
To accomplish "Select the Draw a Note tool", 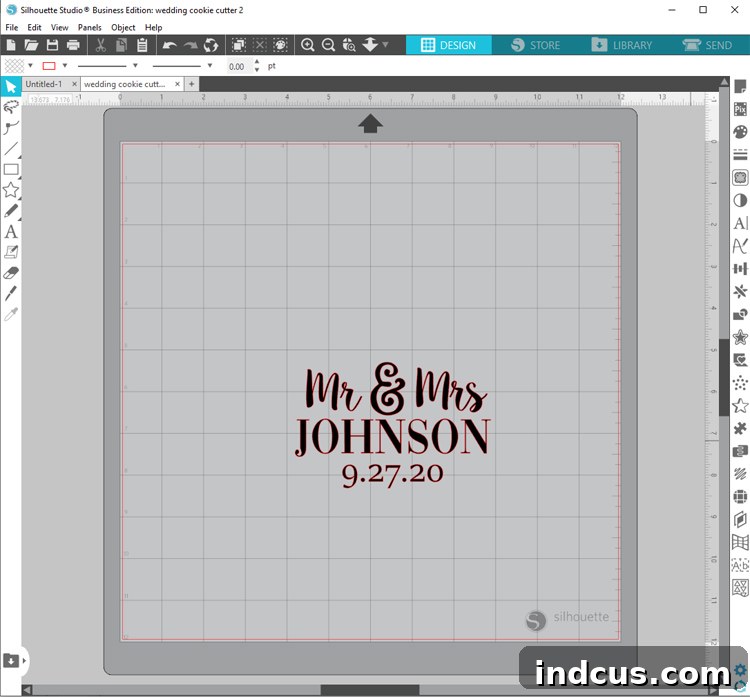I will click(11, 252).
